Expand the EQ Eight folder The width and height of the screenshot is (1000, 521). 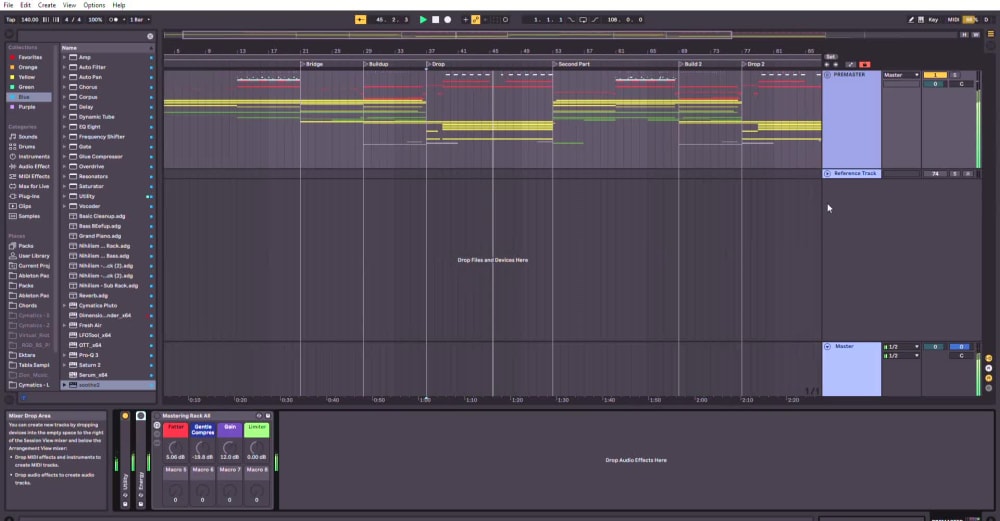click(x=64, y=127)
